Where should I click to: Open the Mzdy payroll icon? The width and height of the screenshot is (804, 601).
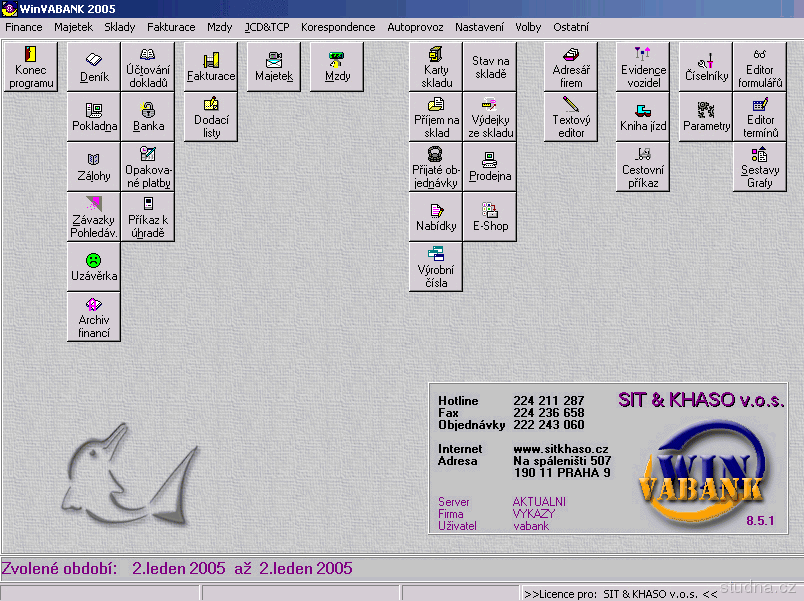(x=337, y=67)
